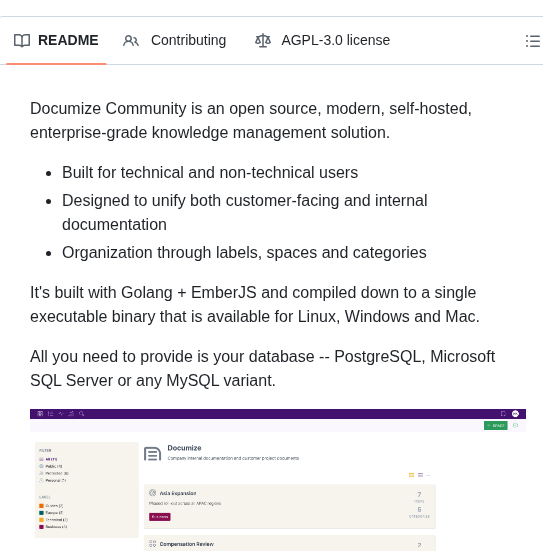The height and width of the screenshot is (551, 543).
Task: Open the AGPL-3.0 license tab
Action: (x=322, y=40)
